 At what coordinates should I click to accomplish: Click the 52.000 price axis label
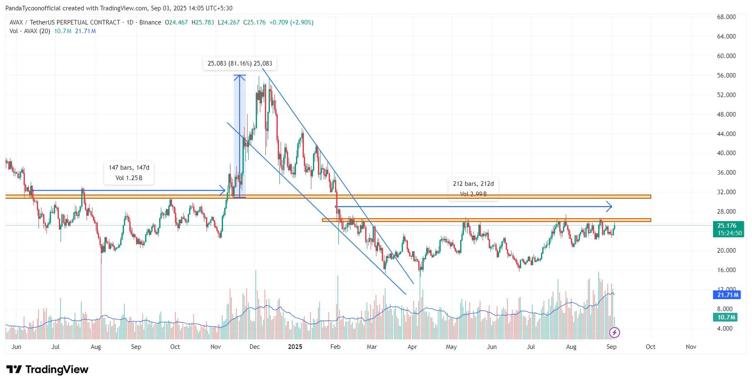coord(726,95)
